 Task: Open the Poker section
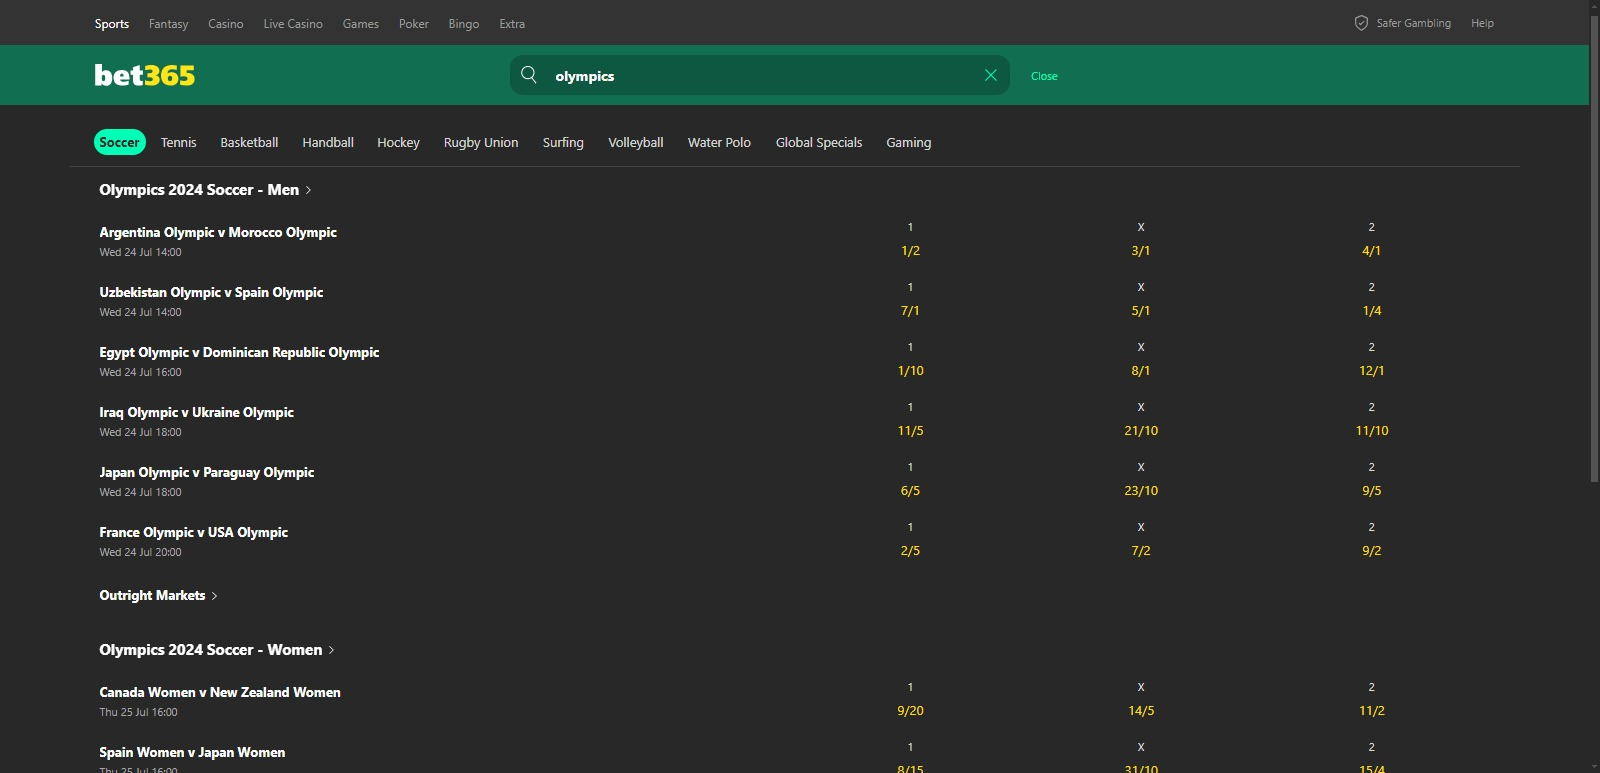click(x=414, y=24)
